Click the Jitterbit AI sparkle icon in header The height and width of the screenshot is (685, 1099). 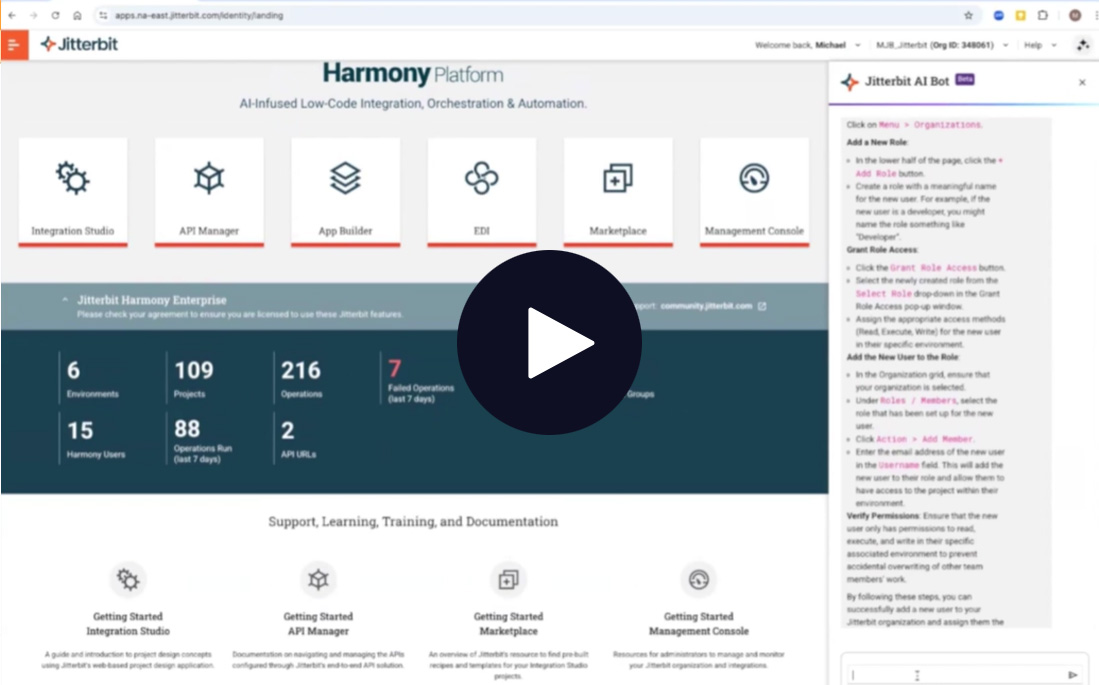(1082, 45)
